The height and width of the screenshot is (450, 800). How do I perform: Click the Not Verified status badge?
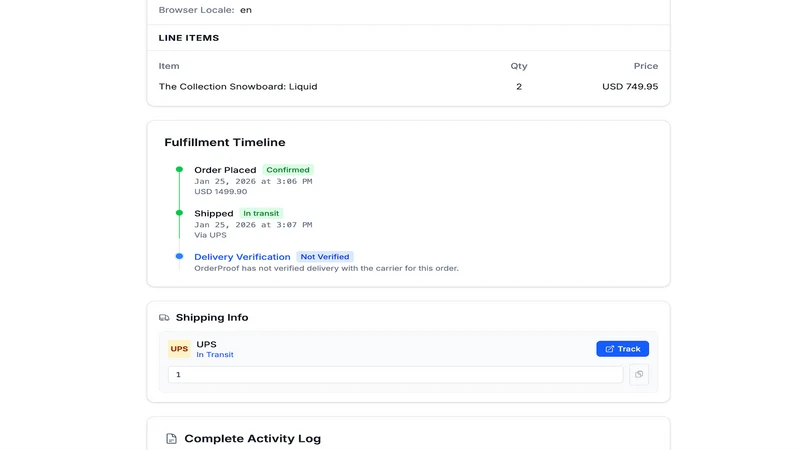tap(324, 257)
